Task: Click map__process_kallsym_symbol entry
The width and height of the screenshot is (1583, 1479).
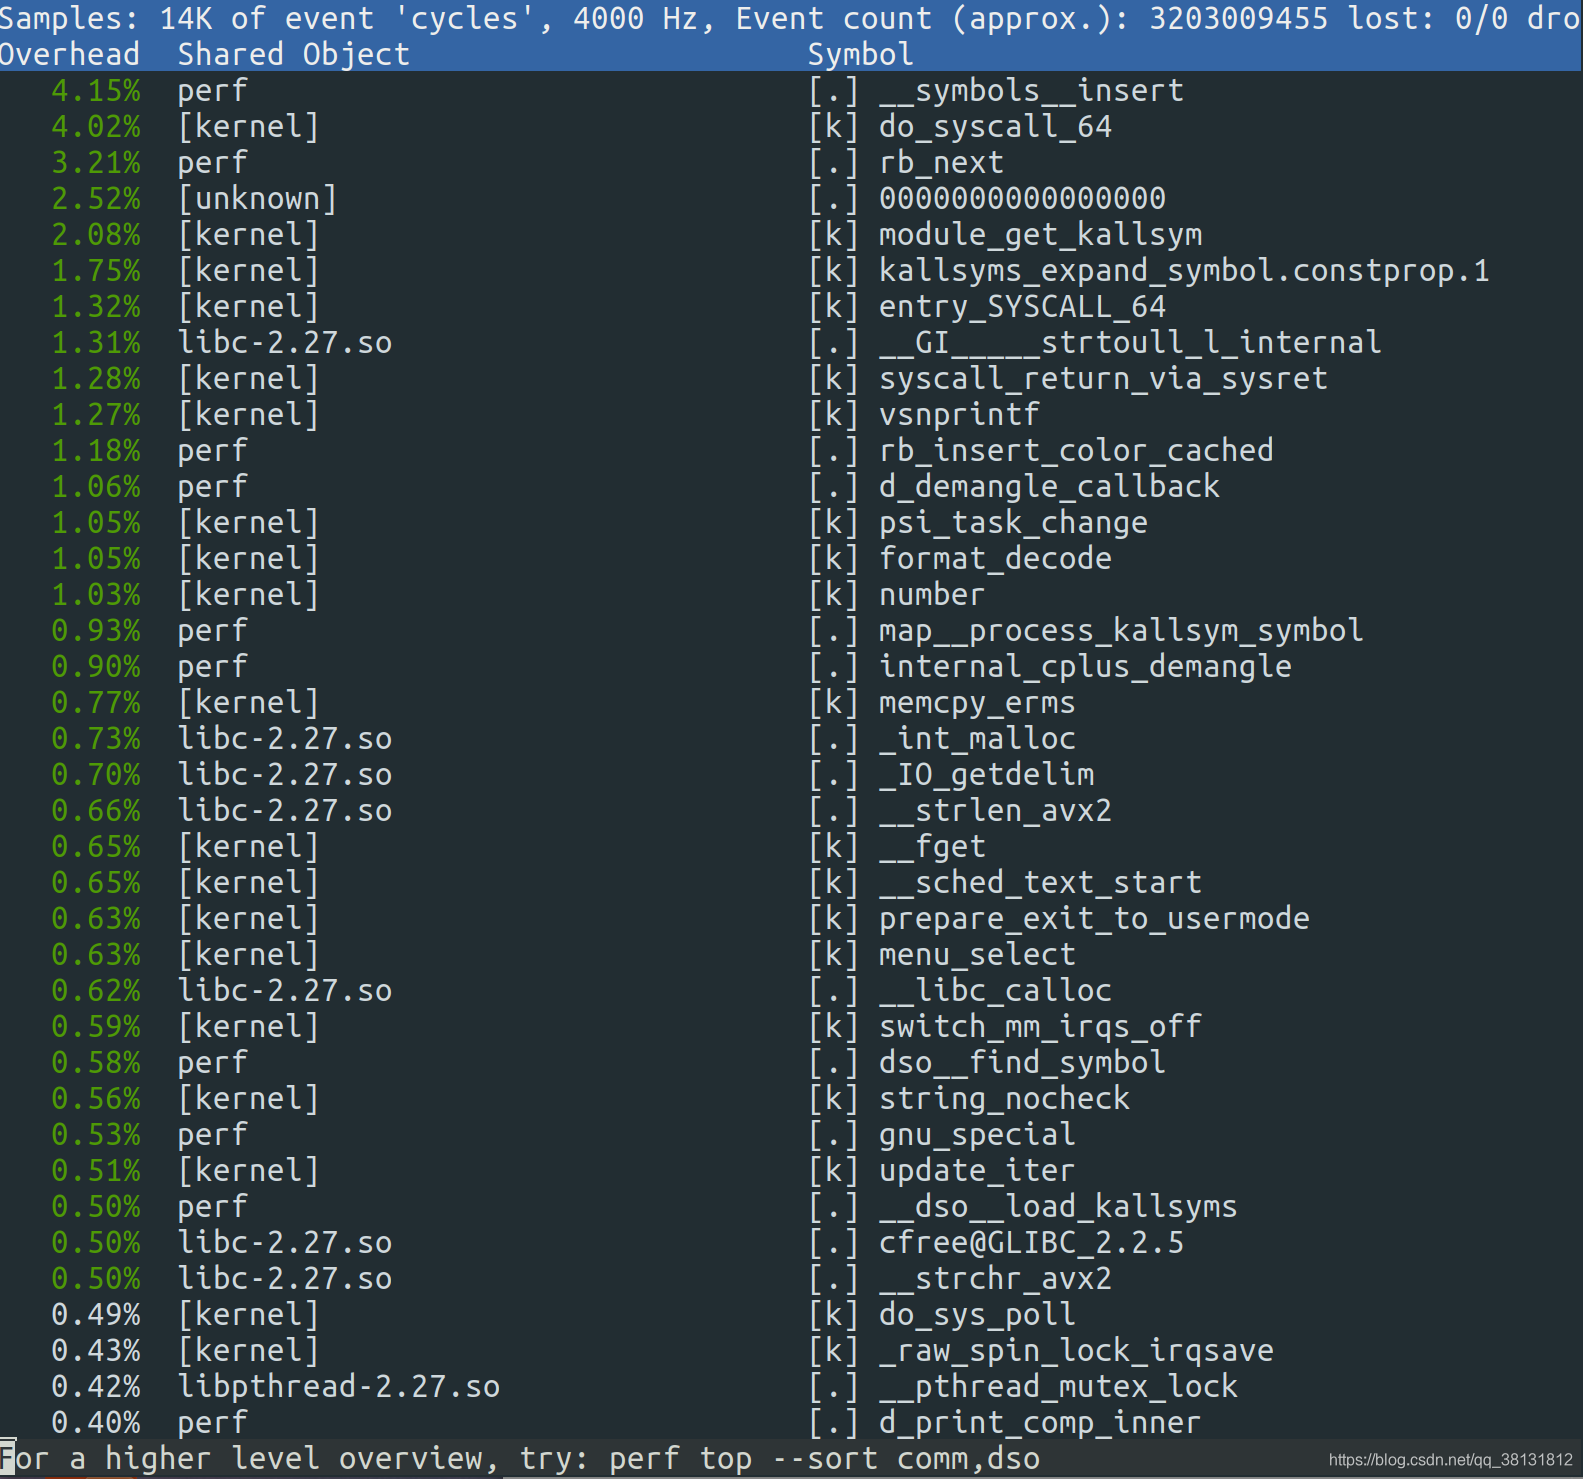Action: [x=1121, y=630]
